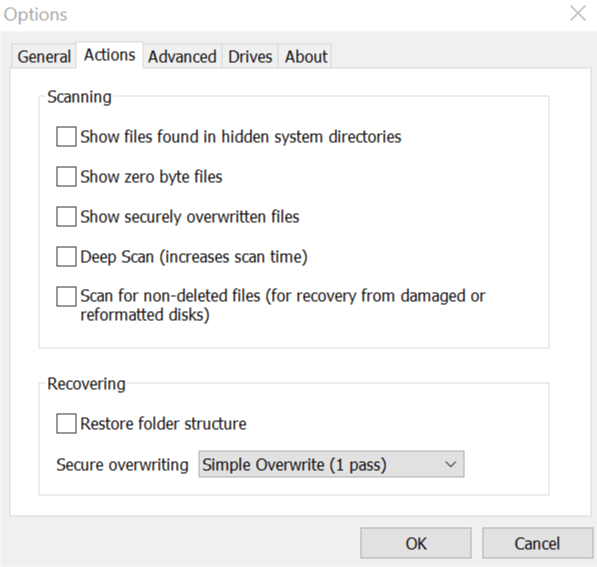Open the Advanced tab
597x567 pixels.
click(182, 56)
